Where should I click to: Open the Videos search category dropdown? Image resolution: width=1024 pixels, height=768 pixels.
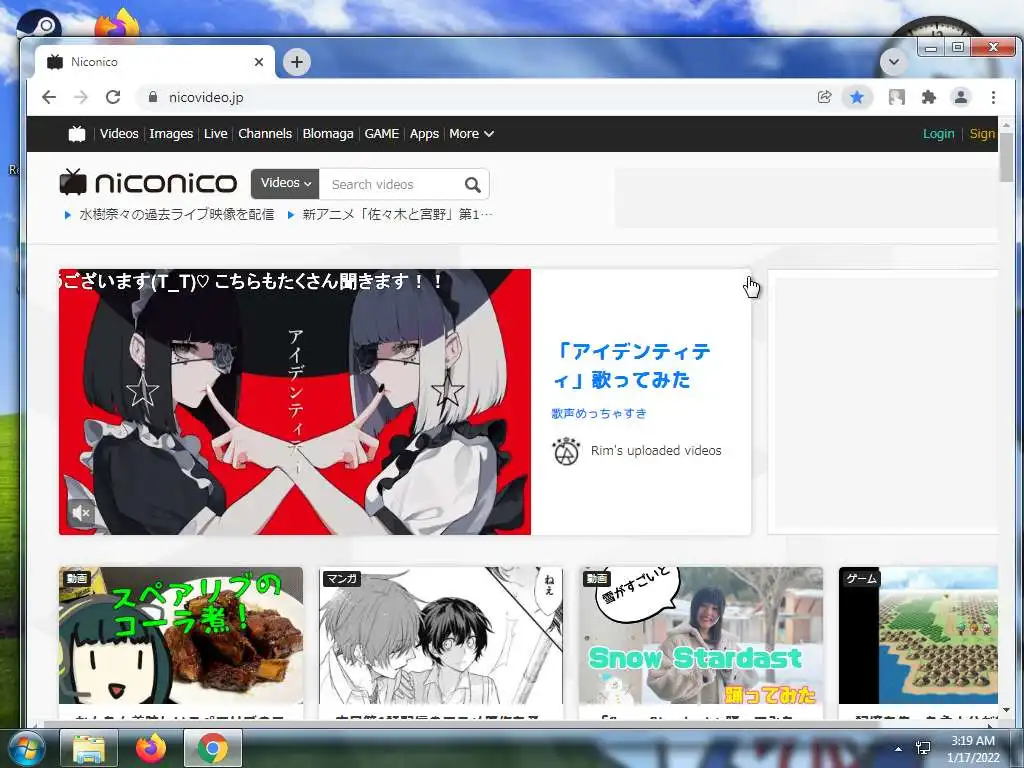pos(285,184)
